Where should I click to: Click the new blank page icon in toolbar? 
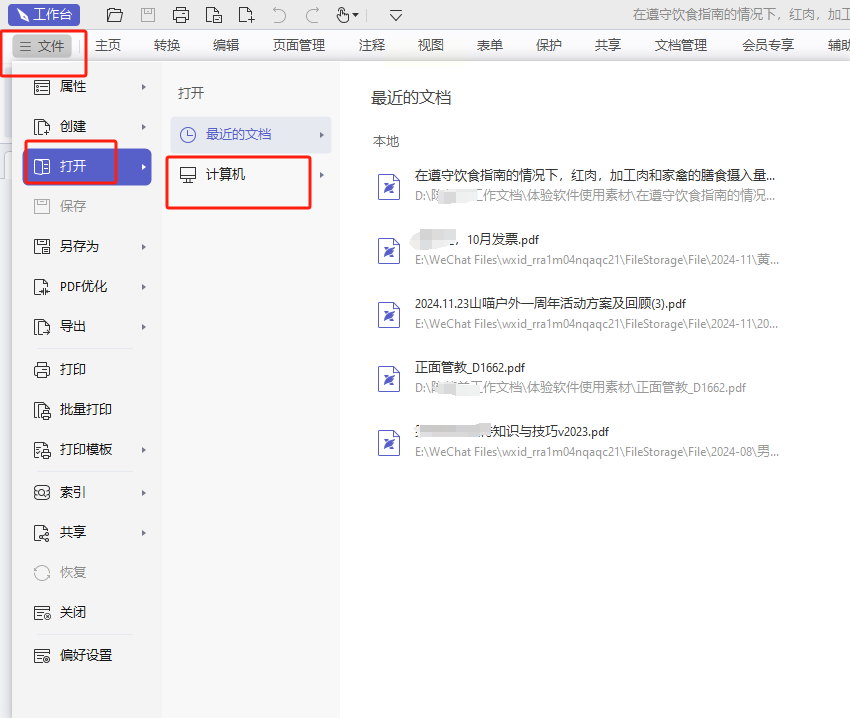tap(246, 15)
